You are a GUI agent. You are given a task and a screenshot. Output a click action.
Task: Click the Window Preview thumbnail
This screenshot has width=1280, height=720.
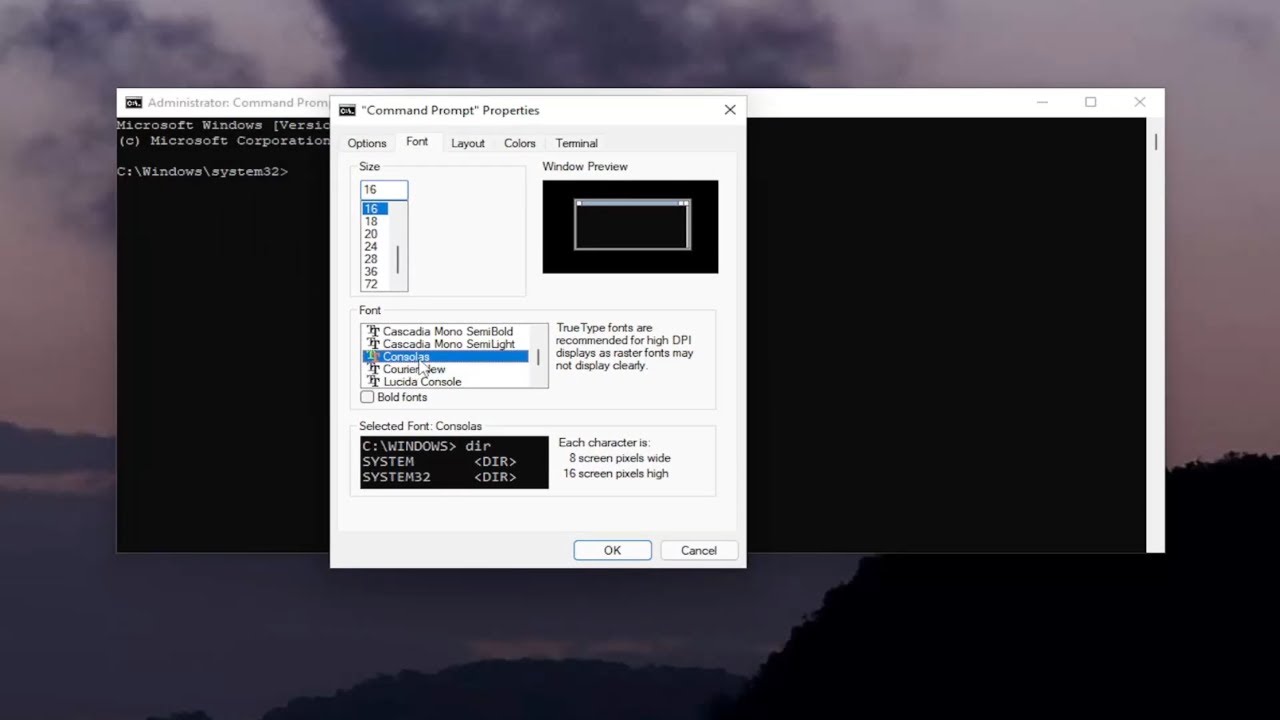tap(630, 226)
